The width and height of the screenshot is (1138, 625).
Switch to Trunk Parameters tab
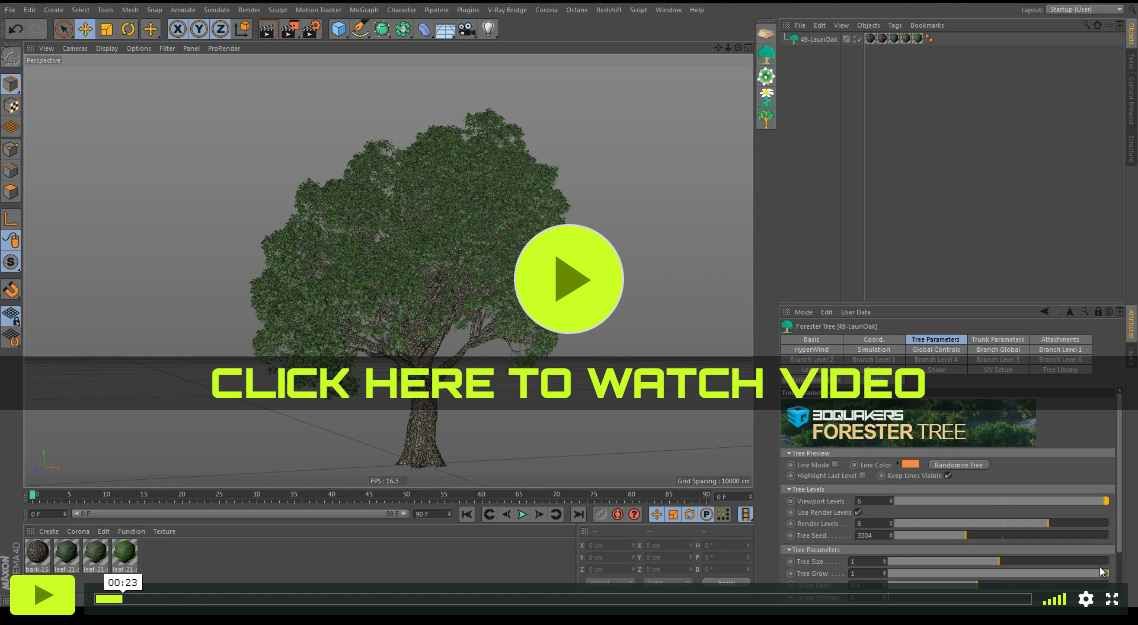[998, 340]
